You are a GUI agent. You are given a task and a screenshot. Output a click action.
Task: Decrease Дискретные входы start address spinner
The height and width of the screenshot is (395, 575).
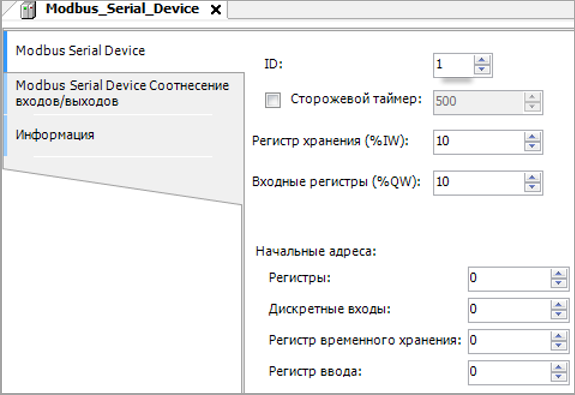[x=558, y=314]
